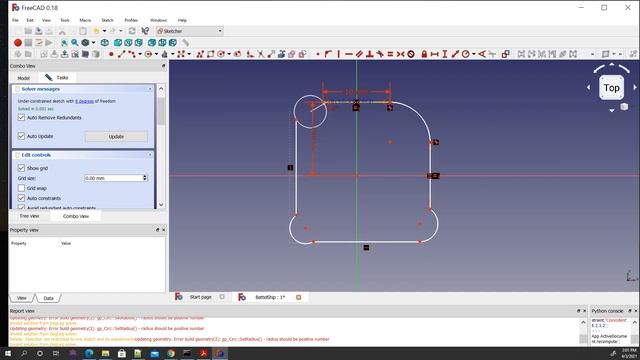Open draw style dropdown arrow

point(93,42)
